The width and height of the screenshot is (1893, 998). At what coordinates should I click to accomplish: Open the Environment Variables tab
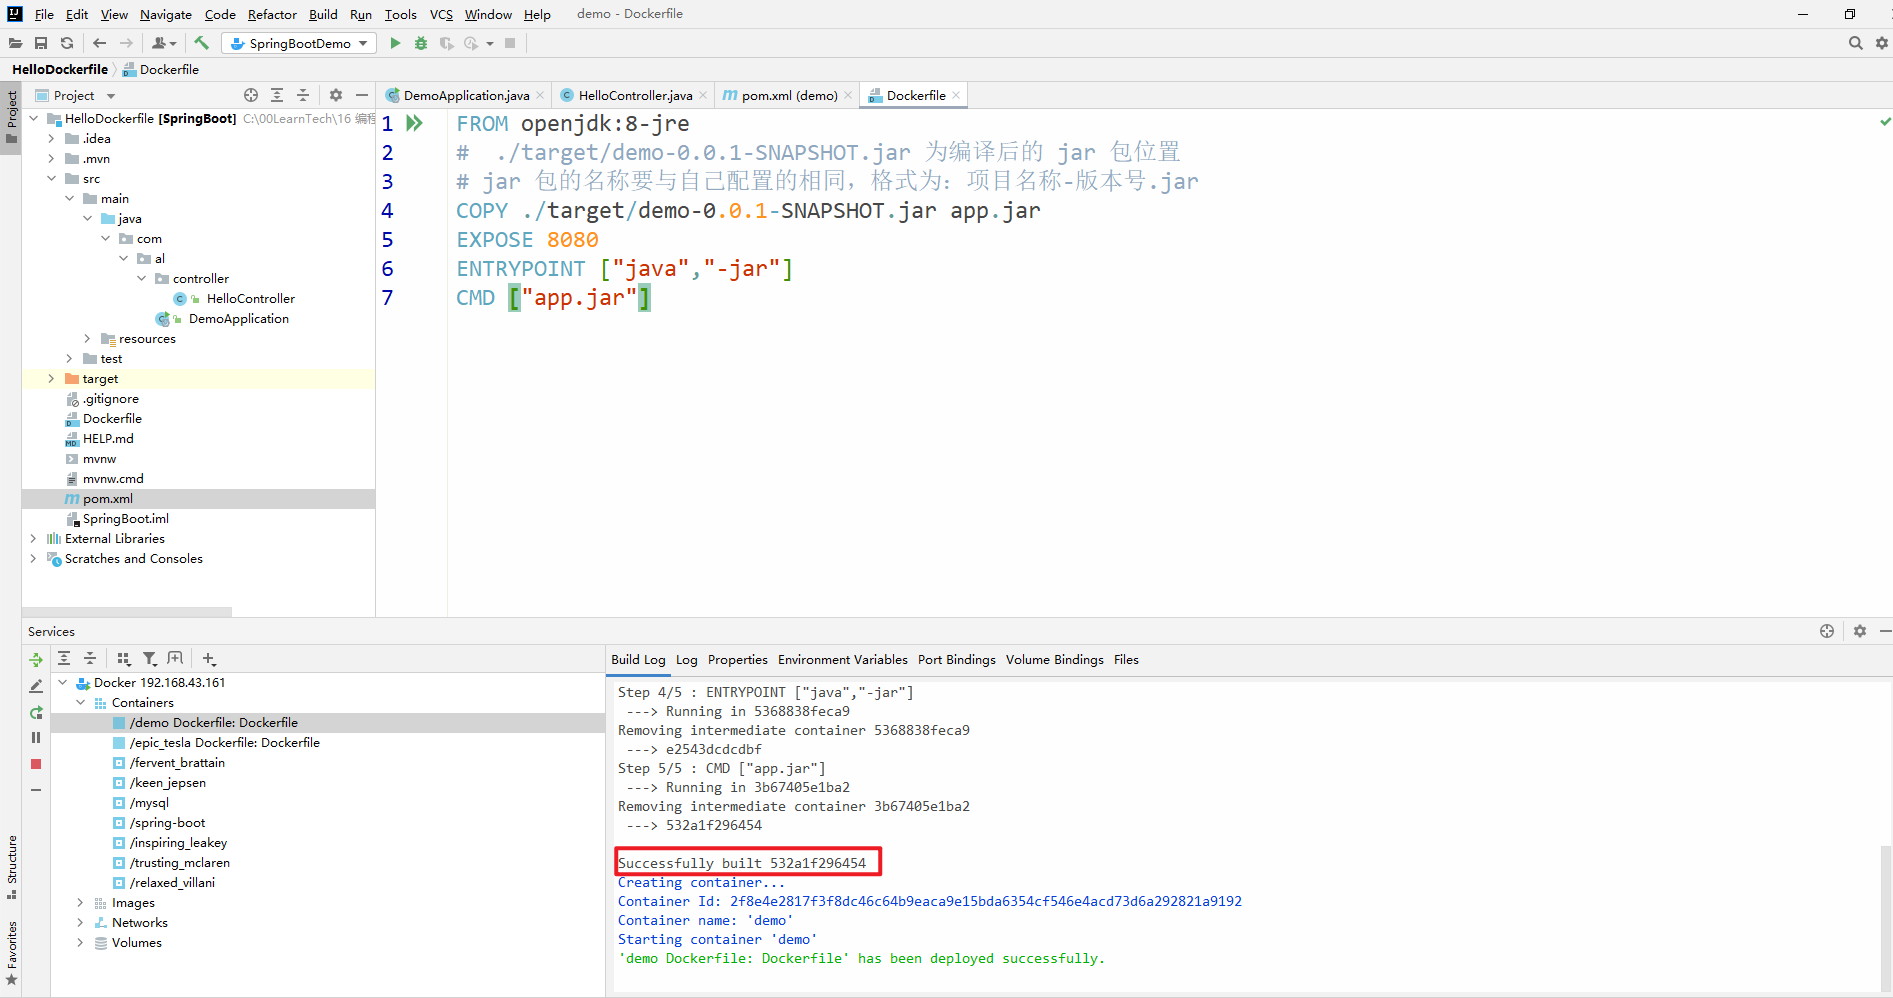843,660
